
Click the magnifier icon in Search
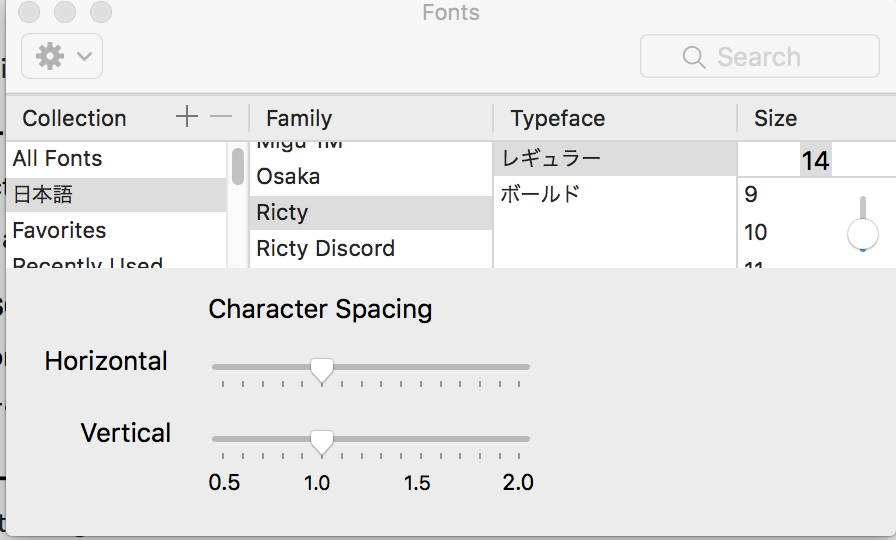tap(693, 57)
